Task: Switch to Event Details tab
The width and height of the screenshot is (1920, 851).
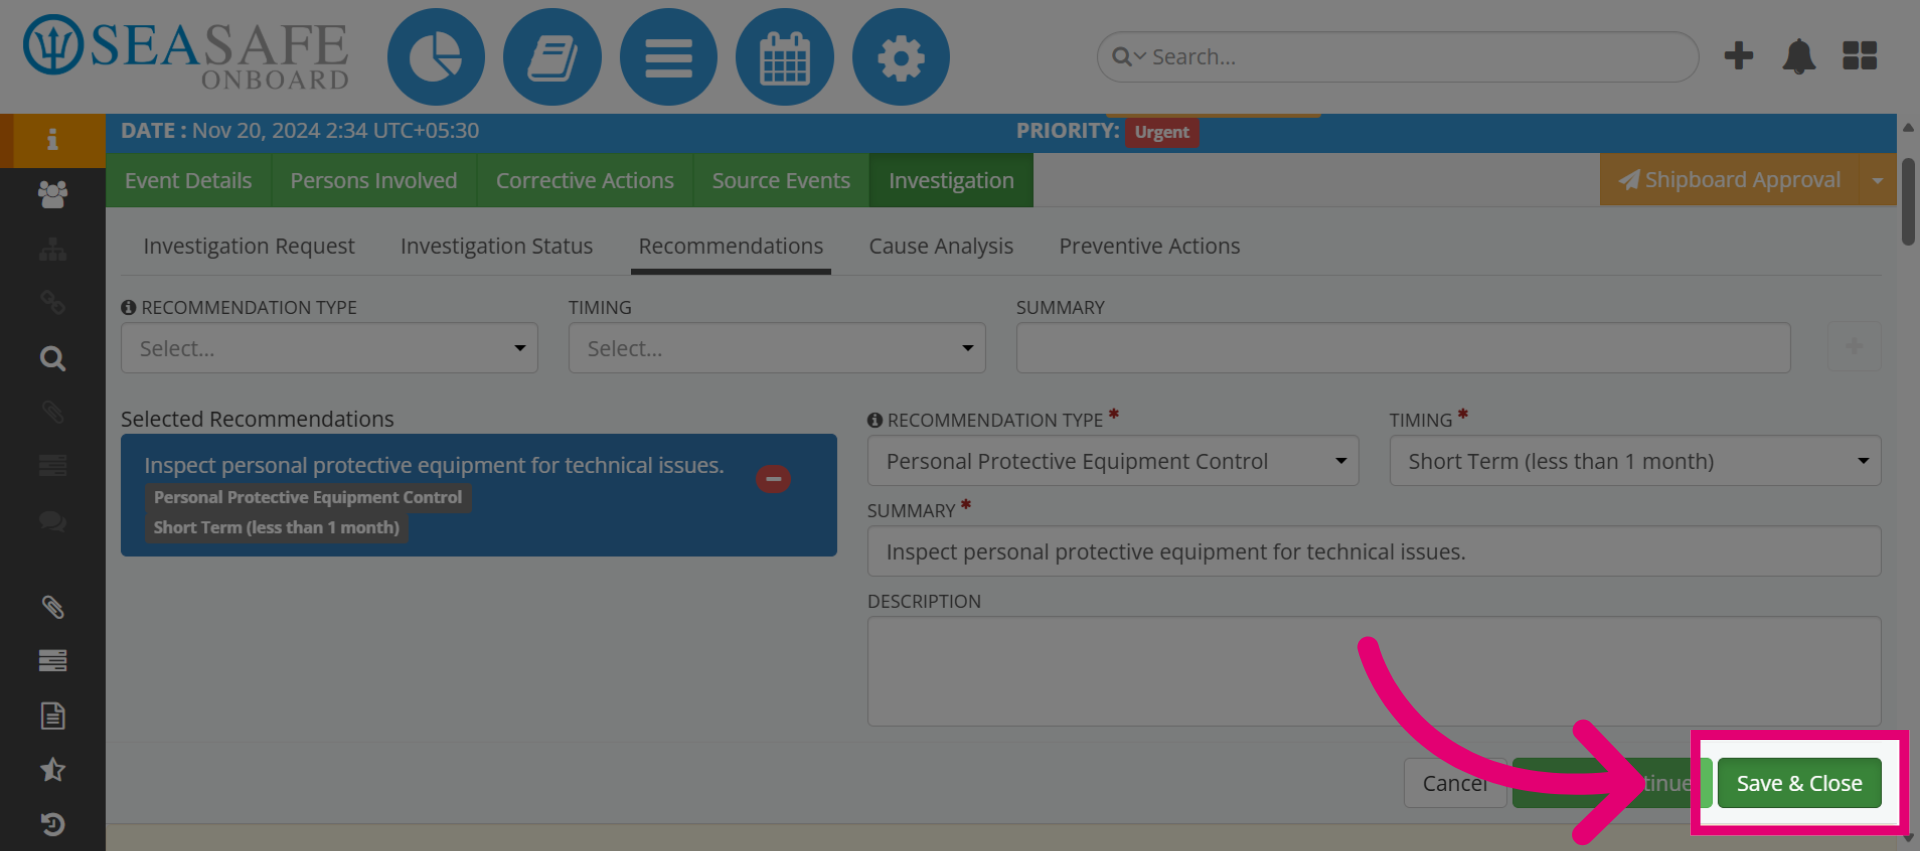Action: point(188,180)
